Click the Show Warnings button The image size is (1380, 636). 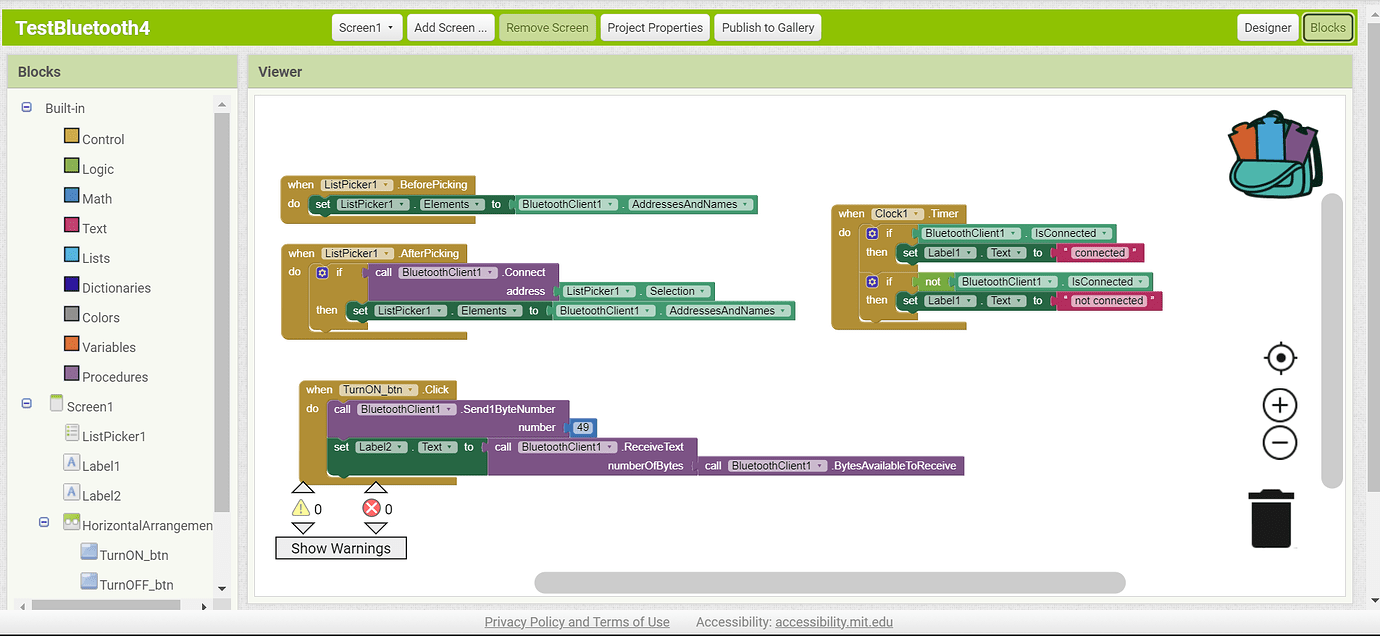(340, 548)
